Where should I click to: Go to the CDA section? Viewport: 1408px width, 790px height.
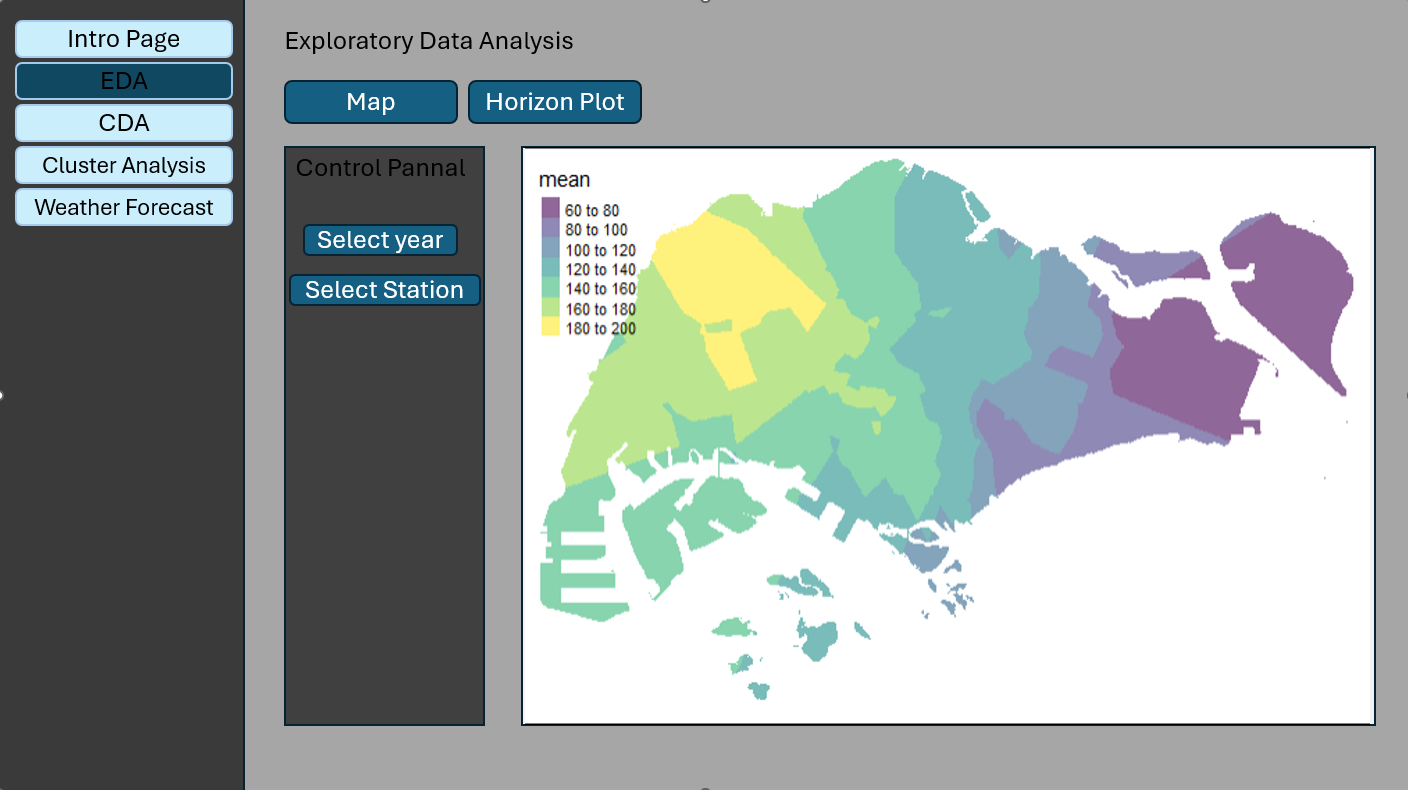click(x=124, y=123)
